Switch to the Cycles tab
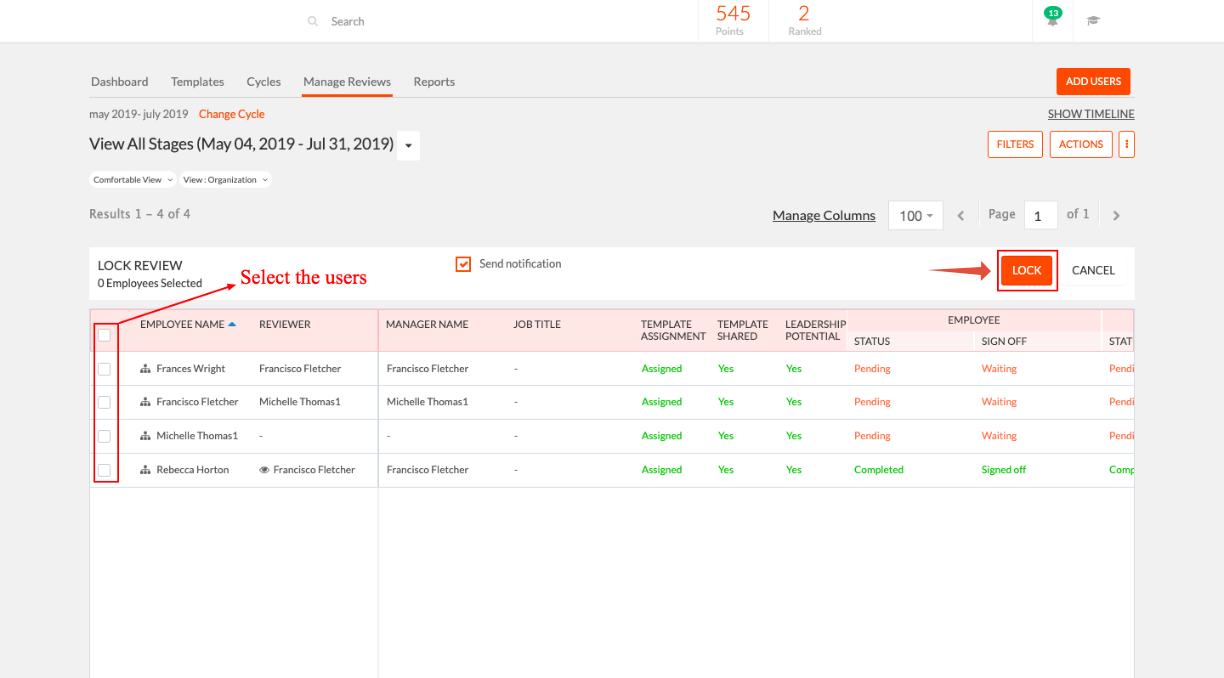The image size is (1224, 678). click(x=264, y=82)
